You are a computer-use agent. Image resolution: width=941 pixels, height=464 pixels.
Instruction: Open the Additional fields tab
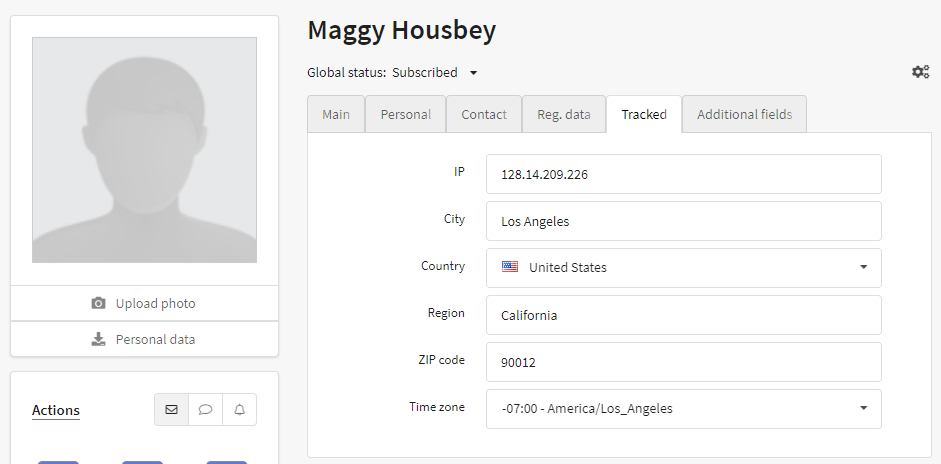pyautogui.click(x=744, y=114)
